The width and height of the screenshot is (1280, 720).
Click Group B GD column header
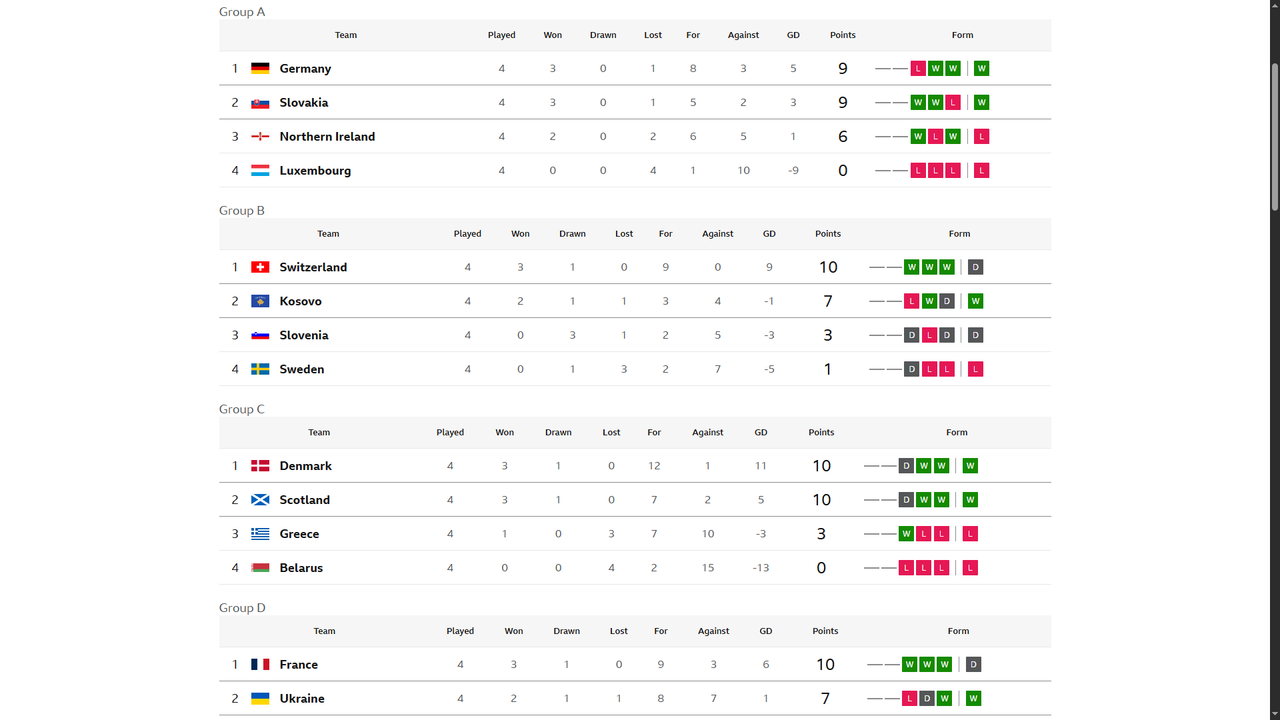click(x=769, y=234)
